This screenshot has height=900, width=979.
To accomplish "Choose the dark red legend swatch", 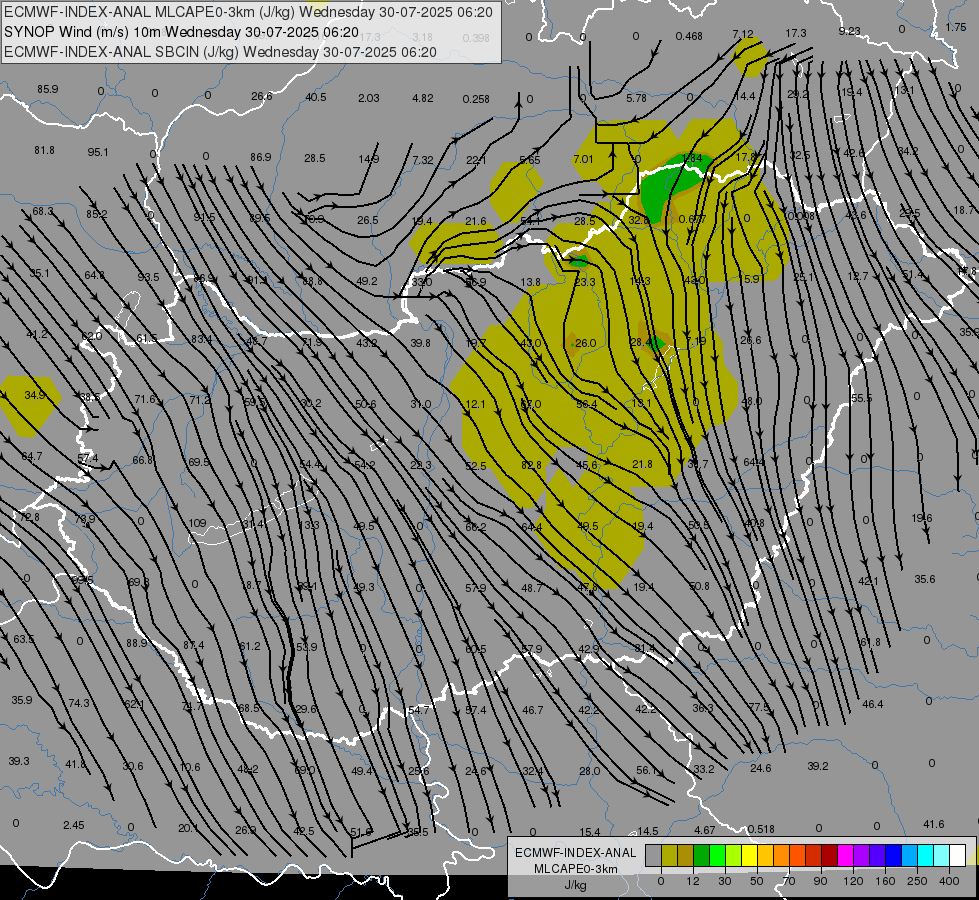I will pyautogui.click(x=829, y=855).
